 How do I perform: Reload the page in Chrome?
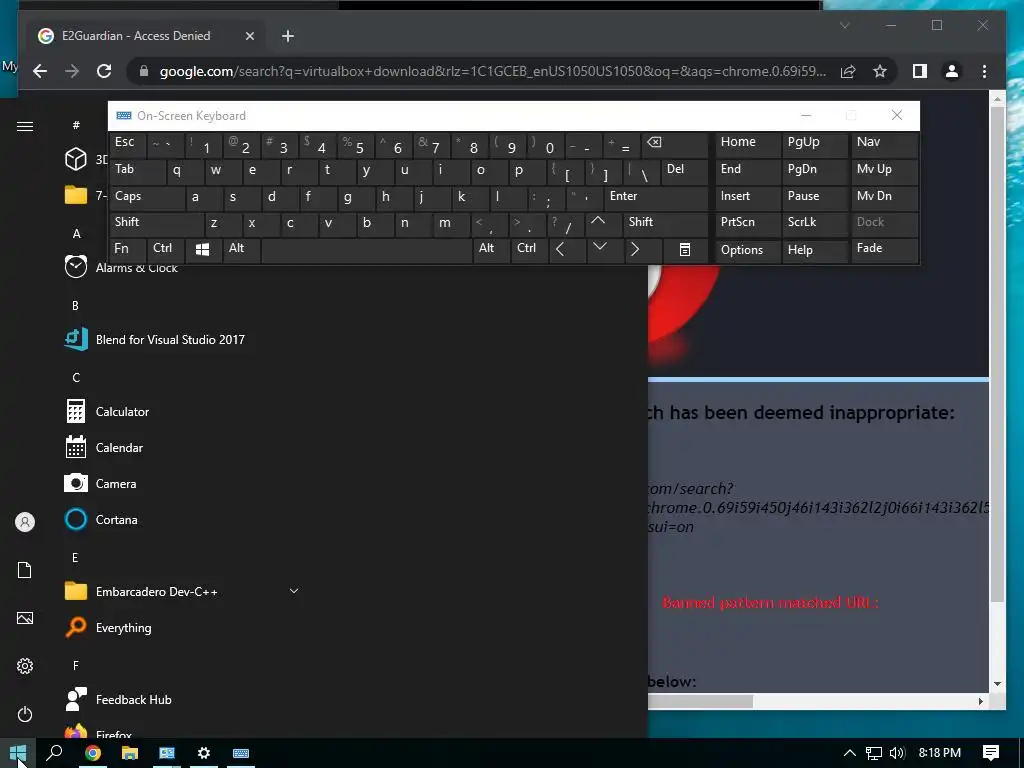(104, 71)
